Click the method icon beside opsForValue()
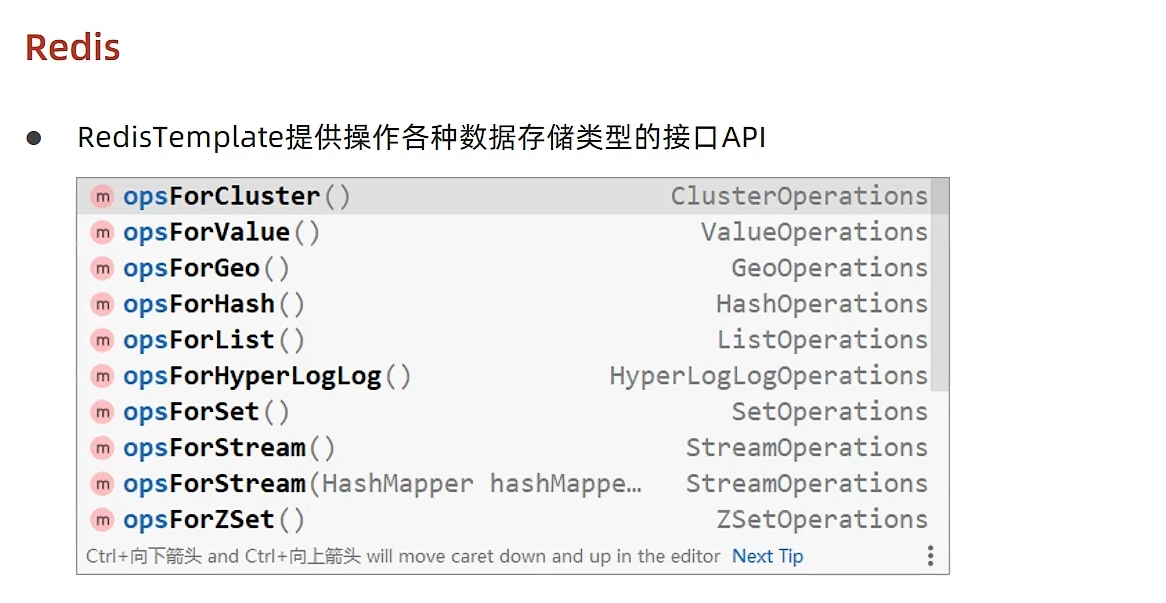The height and width of the screenshot is (603, 1166). coord(102,232)
